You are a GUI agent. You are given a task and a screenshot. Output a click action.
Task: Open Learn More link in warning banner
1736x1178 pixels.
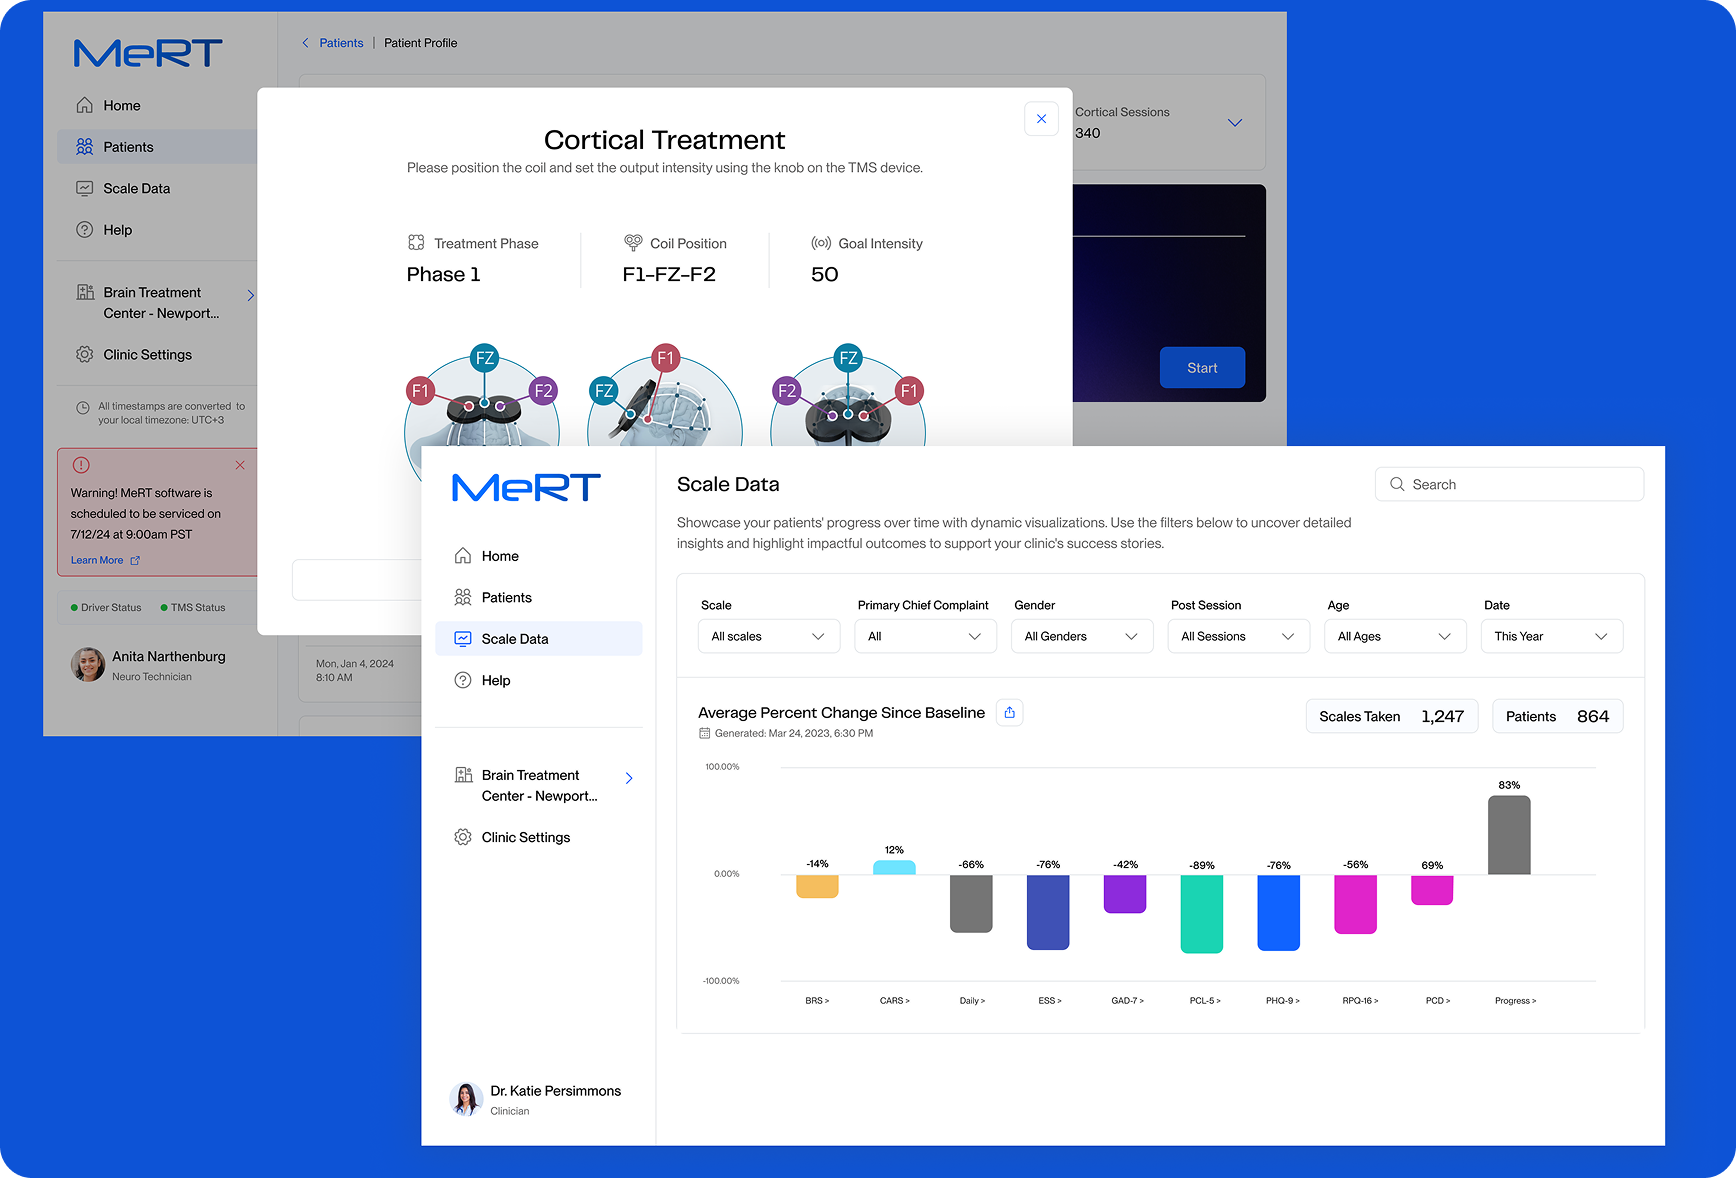point(105,560)
